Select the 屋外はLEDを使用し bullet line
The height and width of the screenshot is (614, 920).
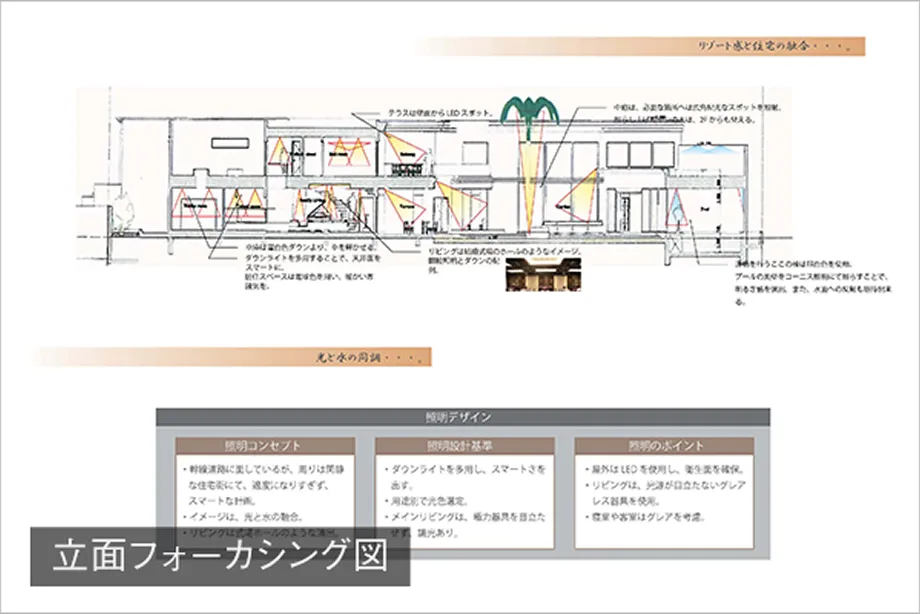[x=665, y=469]
